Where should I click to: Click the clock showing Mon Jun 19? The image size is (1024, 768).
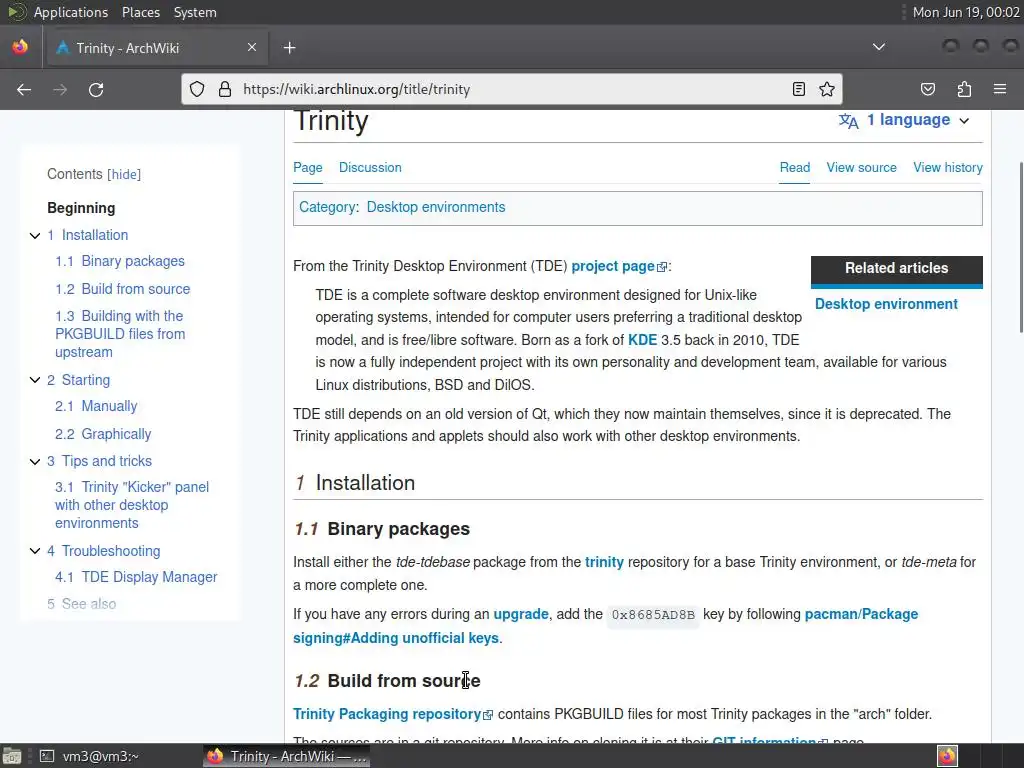(x=966, y=12)
